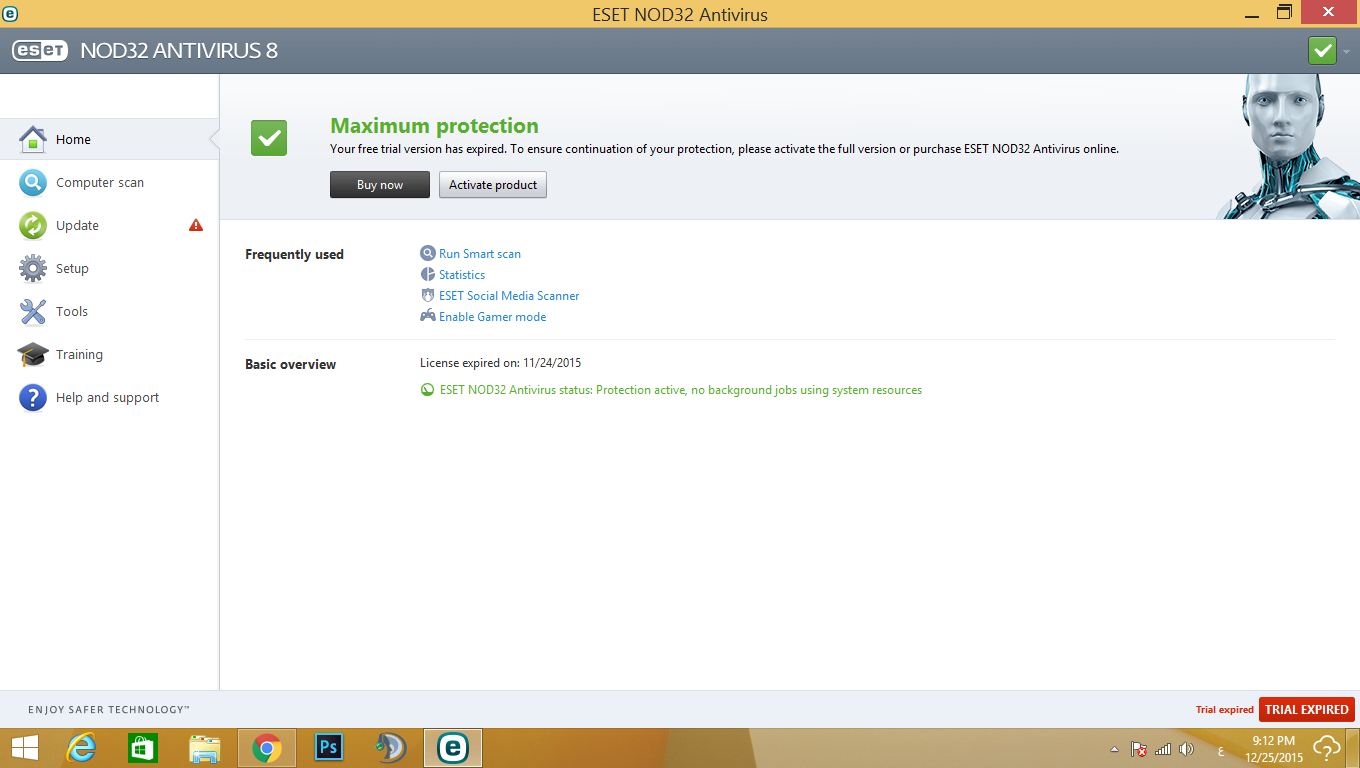1360x768 pixels.
Task: Open the Statistics link
Action: (462, 275)
